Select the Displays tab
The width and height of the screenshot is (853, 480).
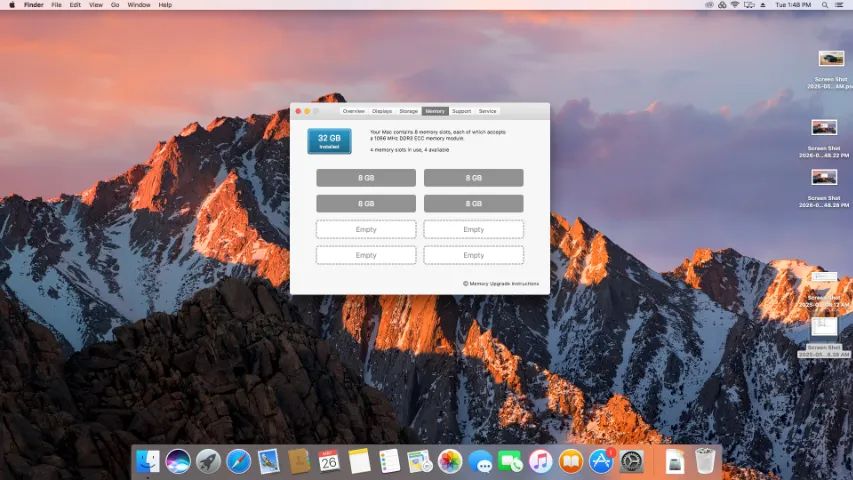[x=382, y=111]
